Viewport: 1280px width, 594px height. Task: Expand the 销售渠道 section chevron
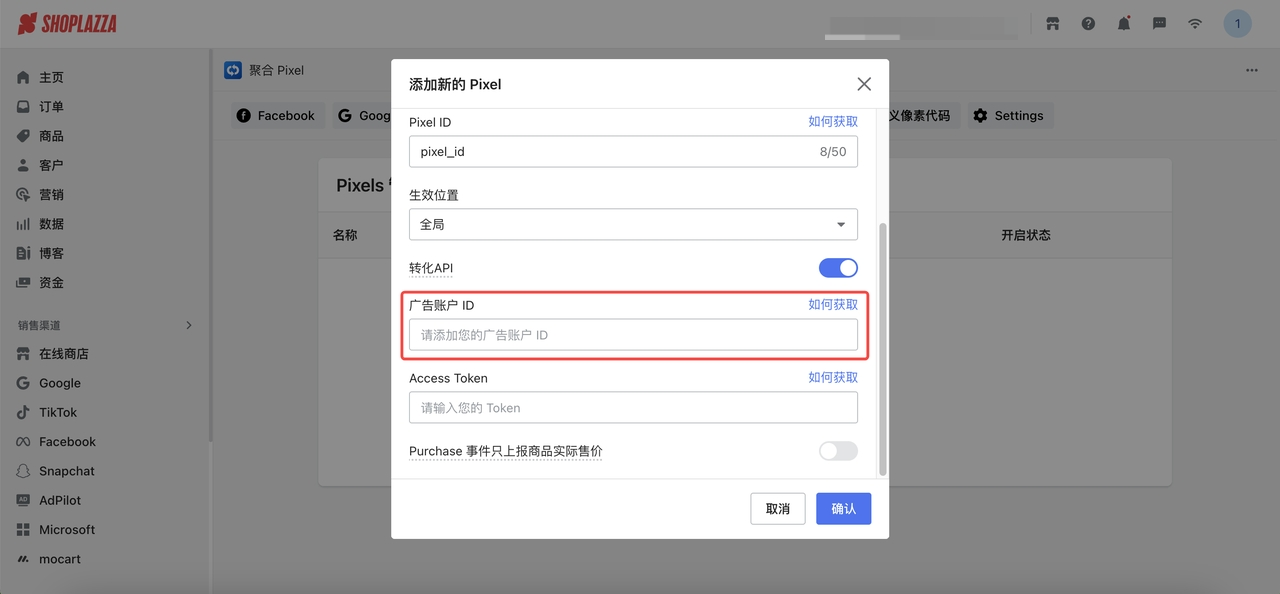pos(189,325)
